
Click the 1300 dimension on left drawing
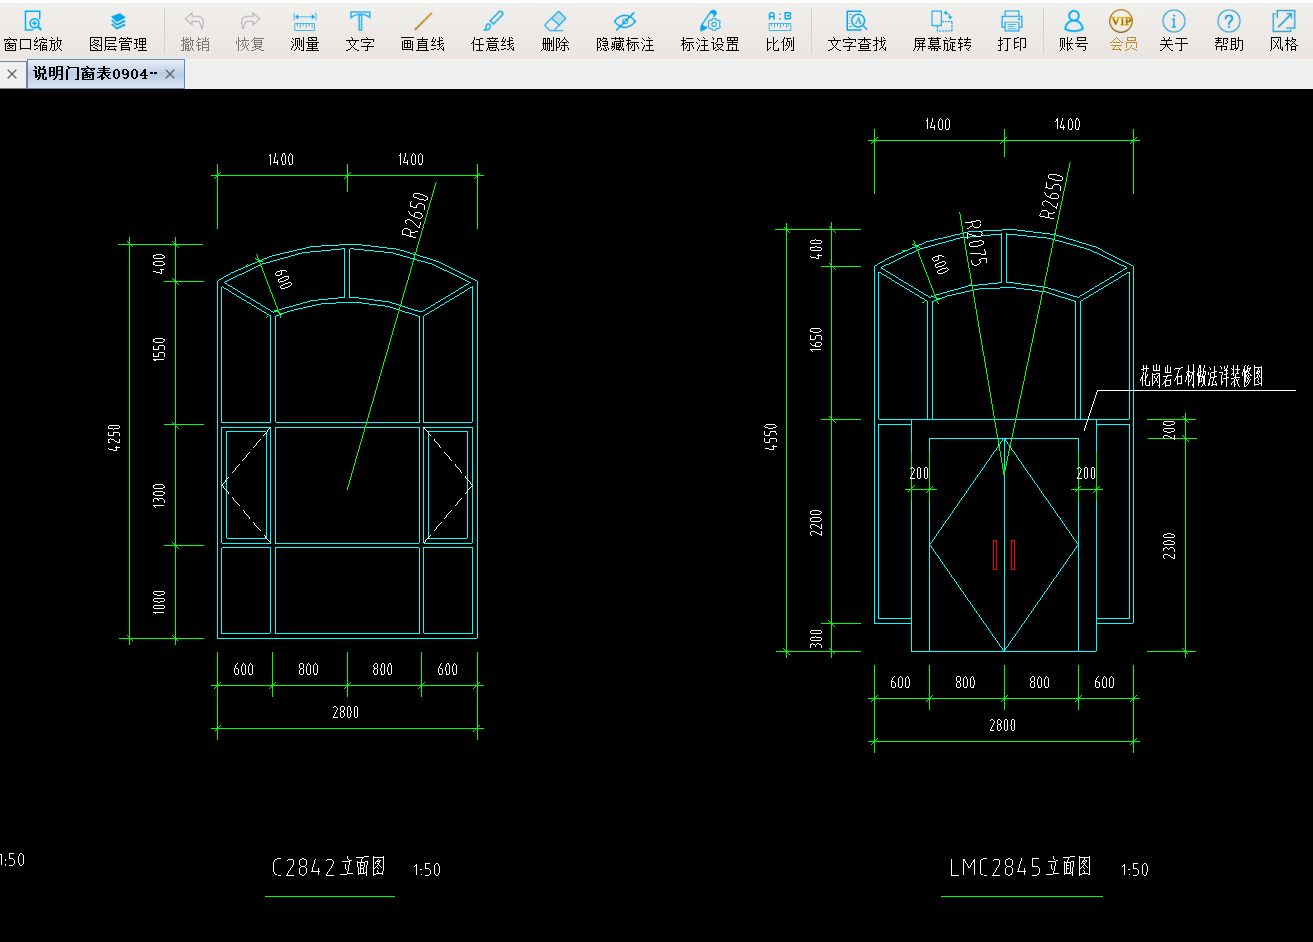159,496
